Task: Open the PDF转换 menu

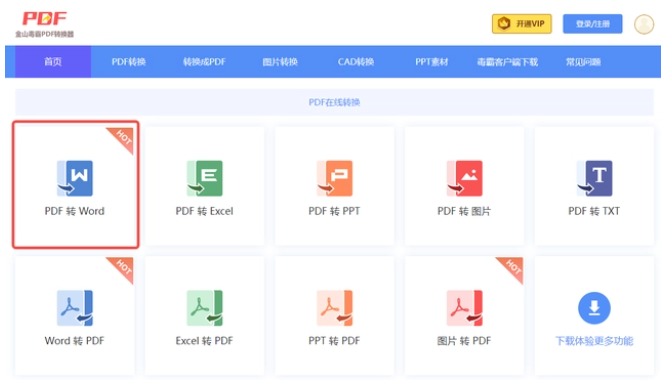Action: [129, 62]
